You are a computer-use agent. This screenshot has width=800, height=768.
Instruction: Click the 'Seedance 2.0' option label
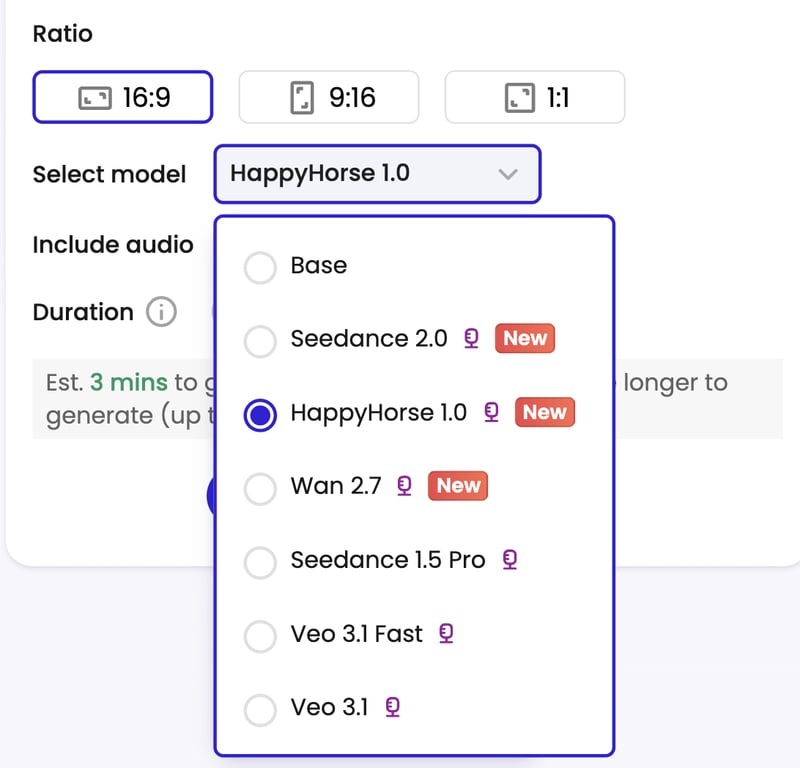click(x=369, y=339)
